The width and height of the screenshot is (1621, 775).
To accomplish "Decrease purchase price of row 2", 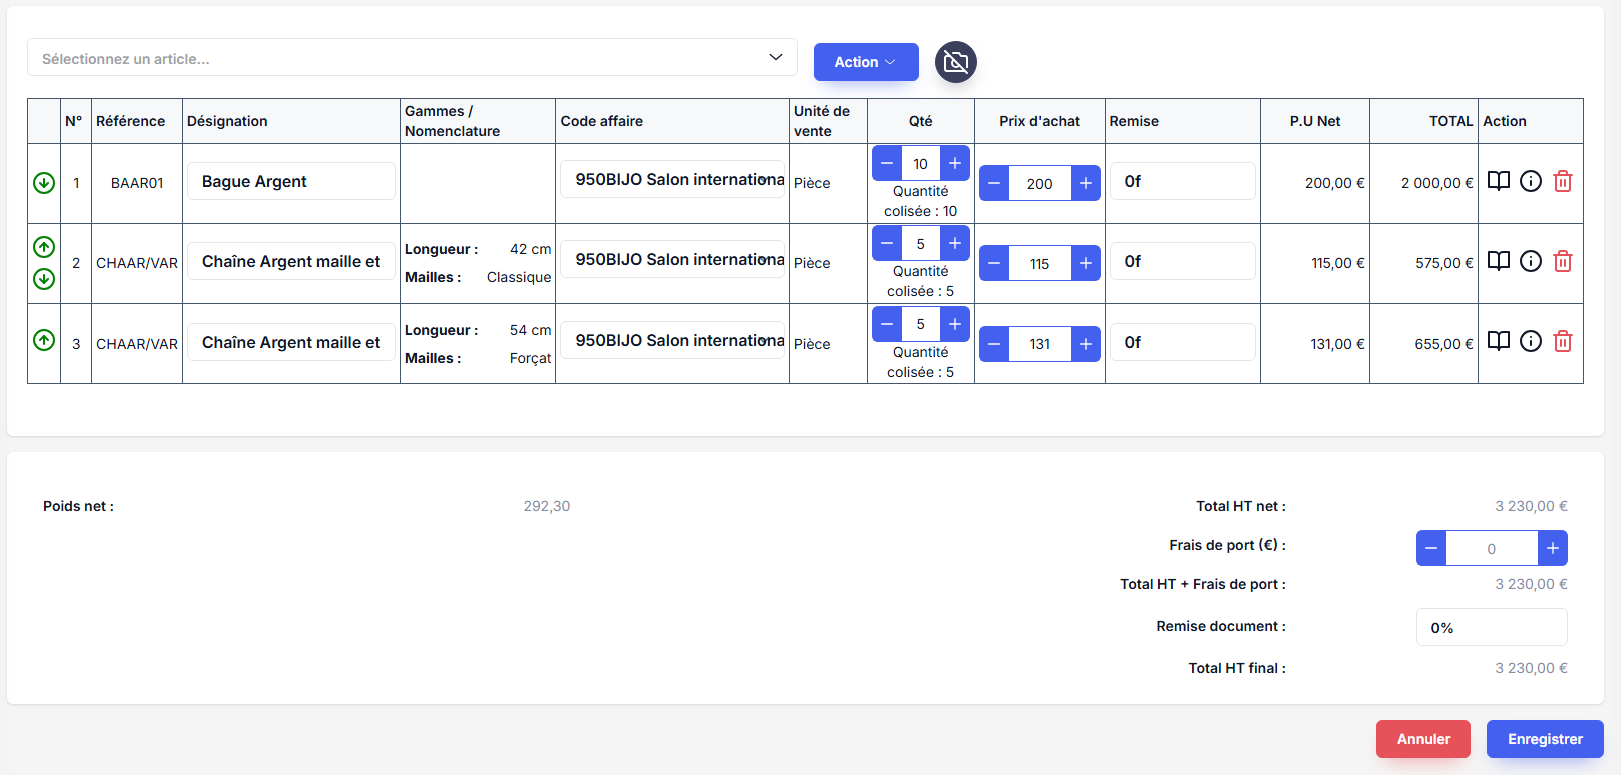I will [994, 264].
